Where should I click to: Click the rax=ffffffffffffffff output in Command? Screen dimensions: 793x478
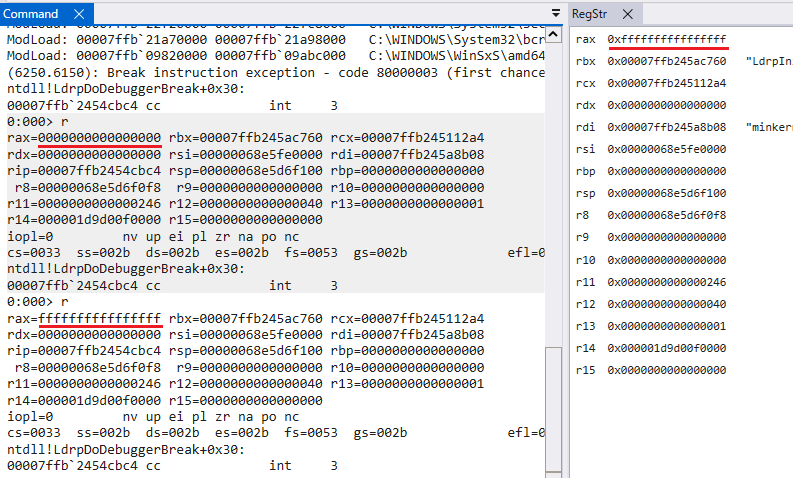coord(84,319)
